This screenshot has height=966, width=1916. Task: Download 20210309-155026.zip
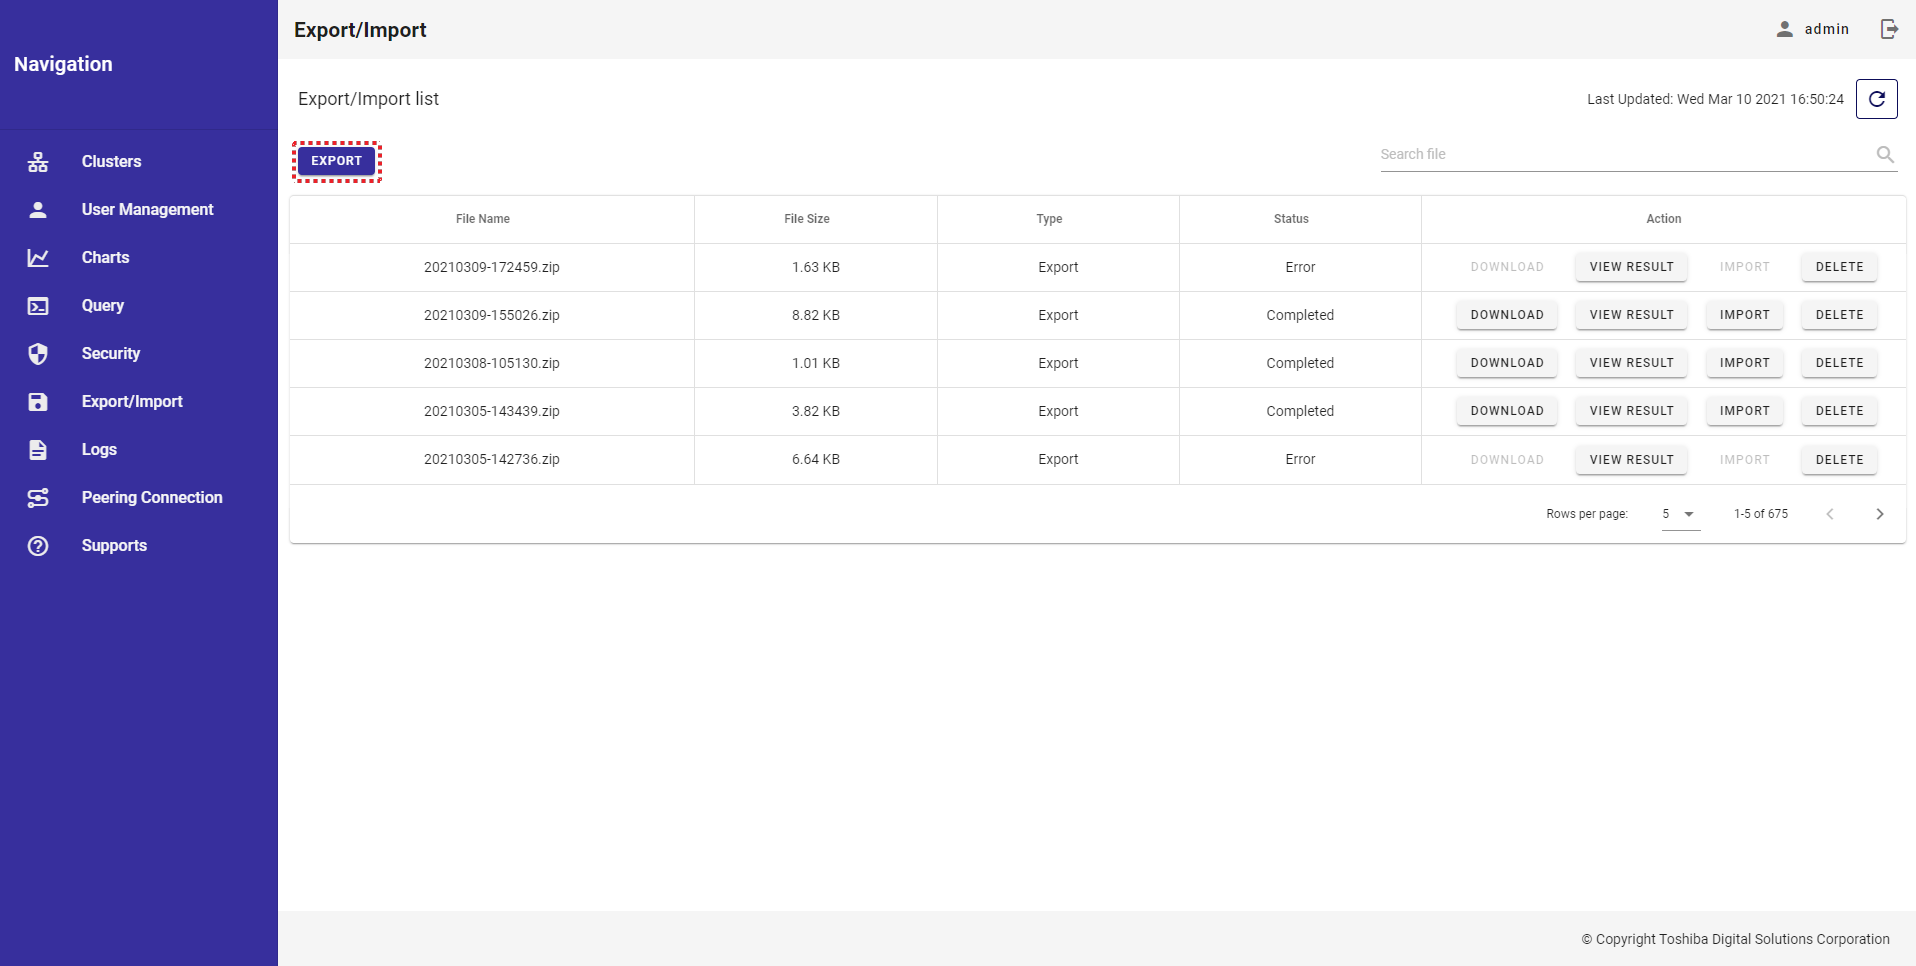[1506, 315]
